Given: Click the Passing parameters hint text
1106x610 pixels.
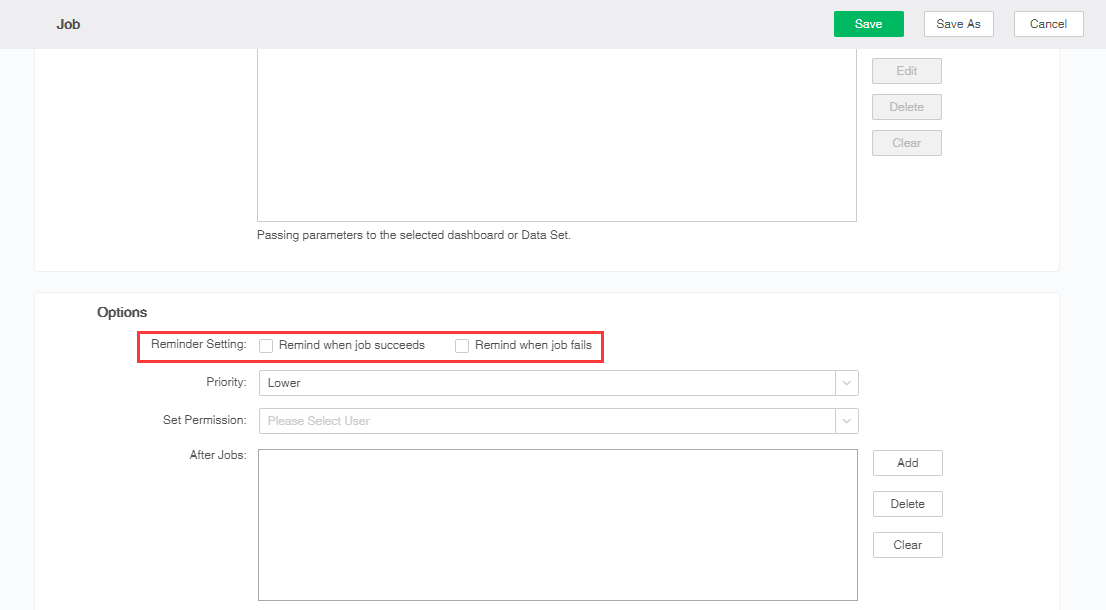Looking at the screenshot, I should (x=413, y=236).
